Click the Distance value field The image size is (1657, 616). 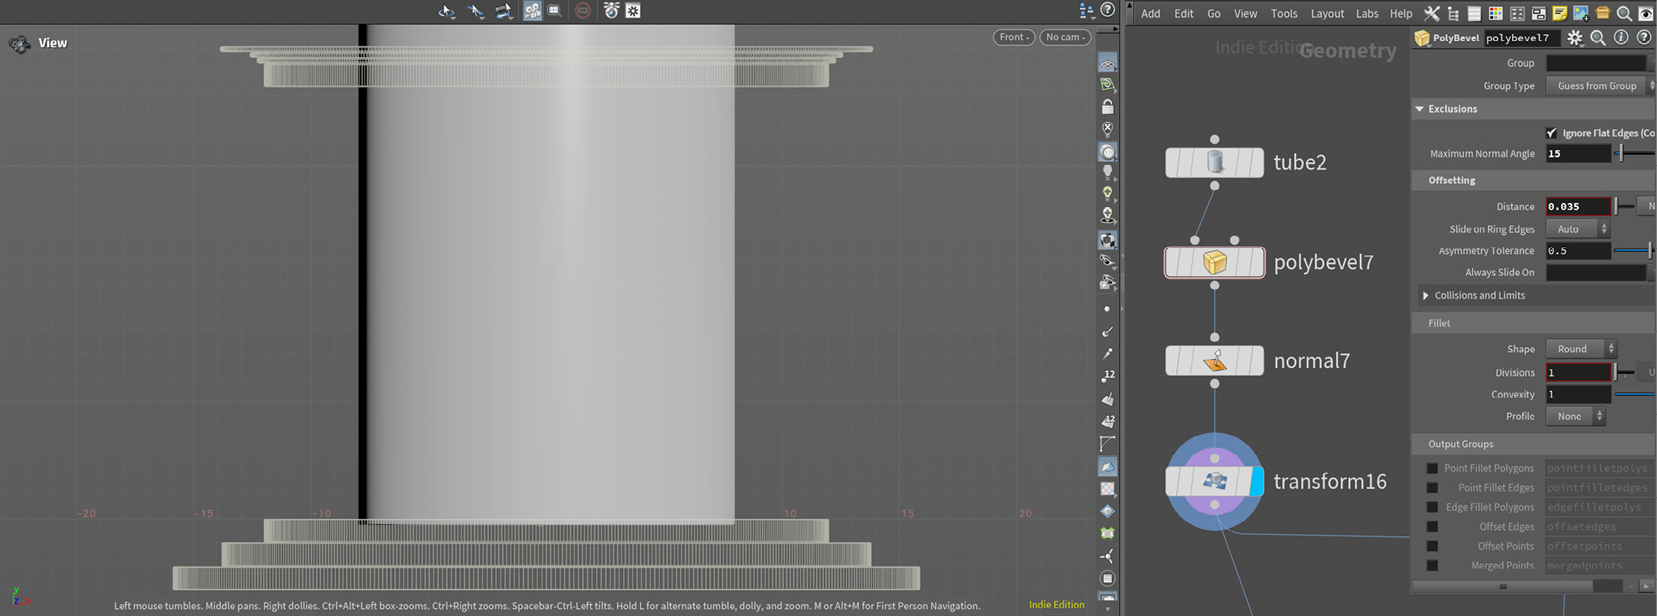1578,207
